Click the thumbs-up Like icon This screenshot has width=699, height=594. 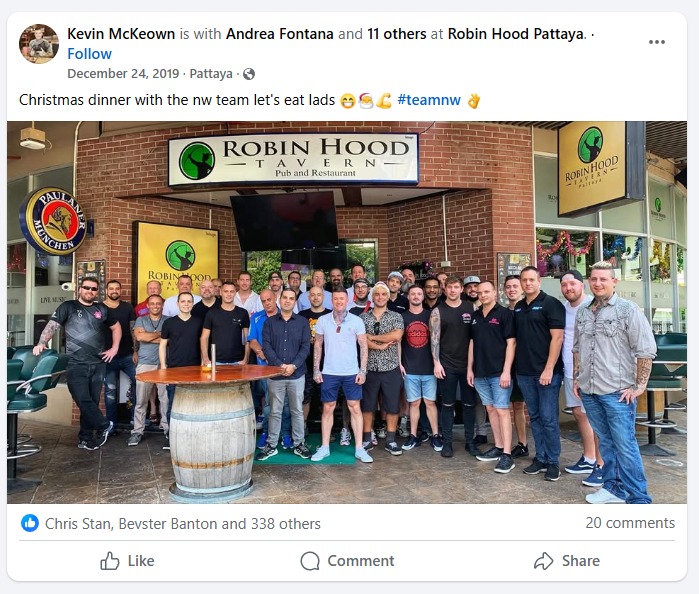point(110,561)
